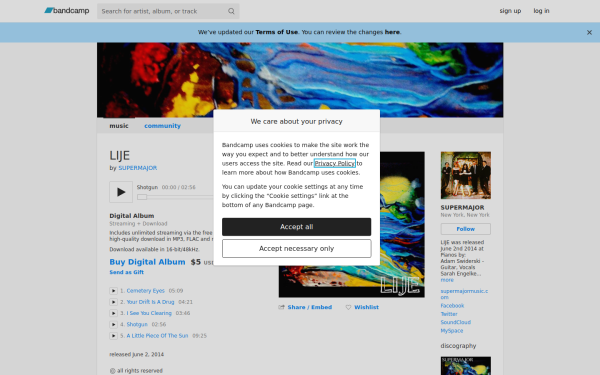Screen dimensions: 600x375
Task: Click the 'discography' heading
Action: pyautogui.click(x=458, y=346)
